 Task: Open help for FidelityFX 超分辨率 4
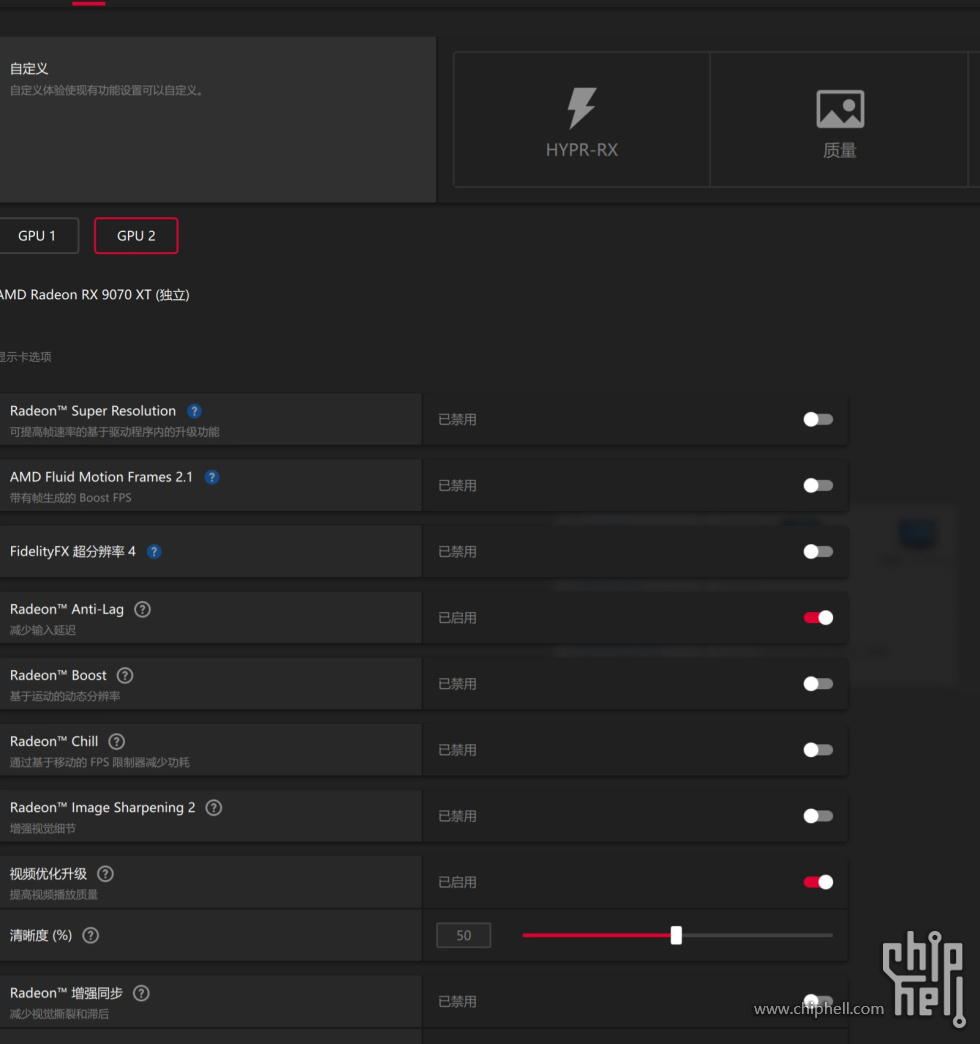(x=154, y=551)
